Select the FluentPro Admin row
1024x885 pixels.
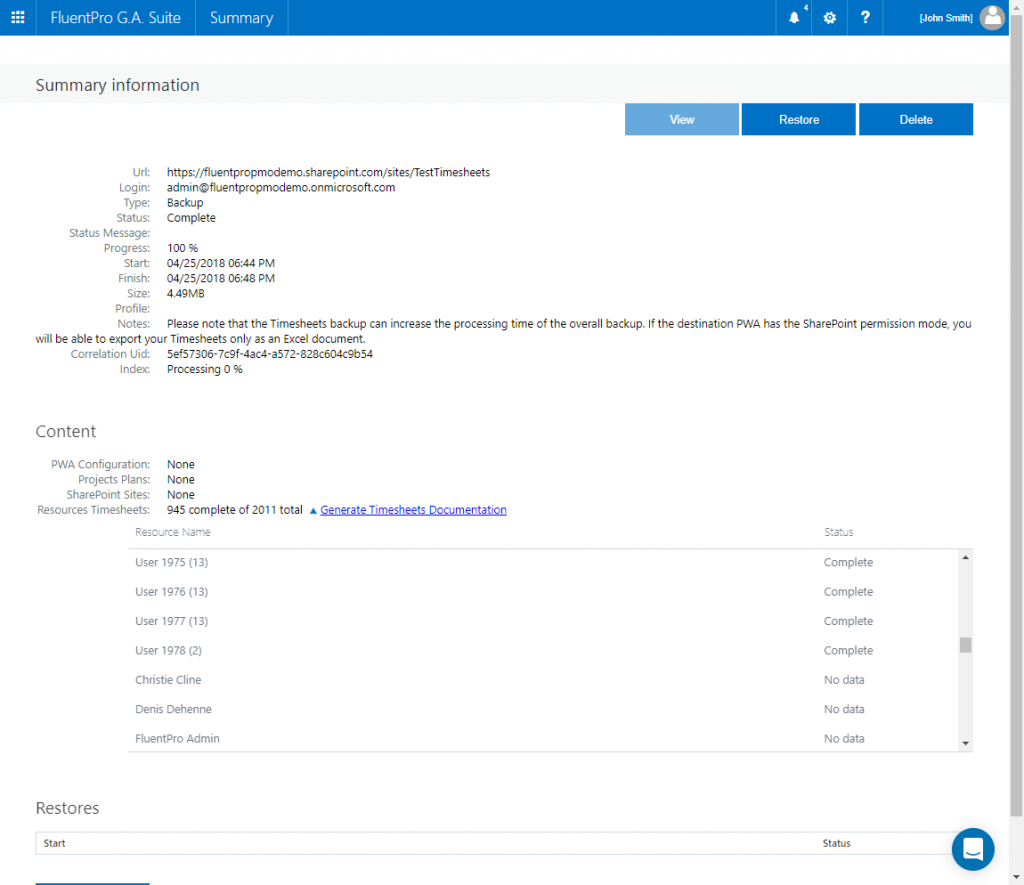coord(543,739)
